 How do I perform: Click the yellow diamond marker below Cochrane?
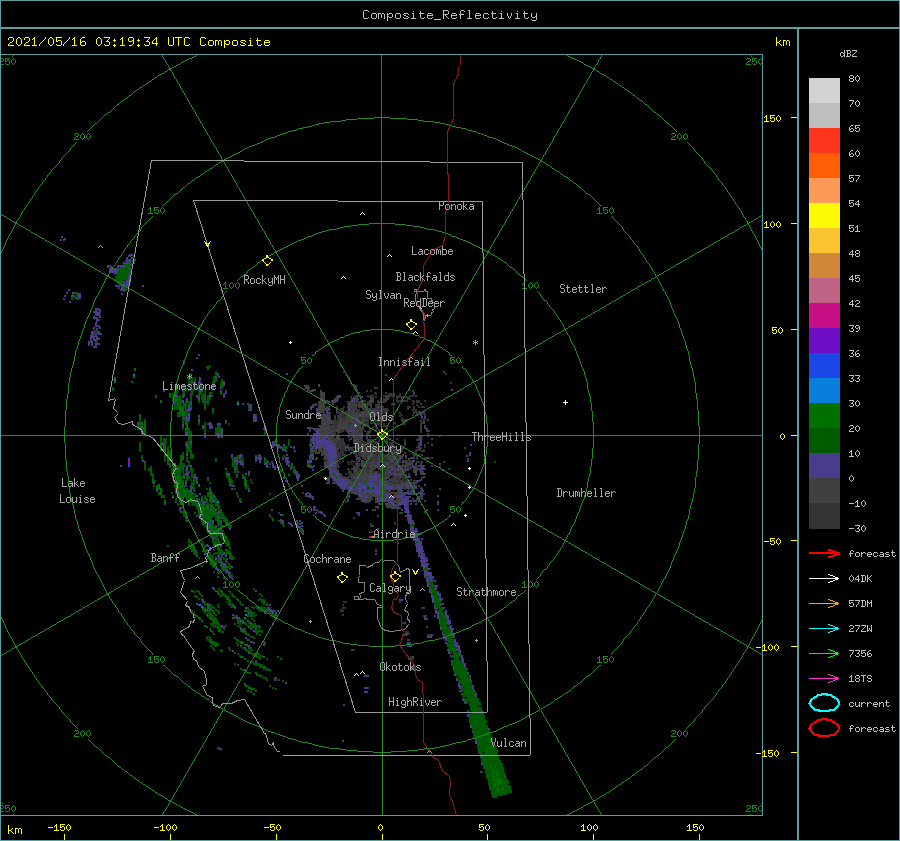point(342,578)
